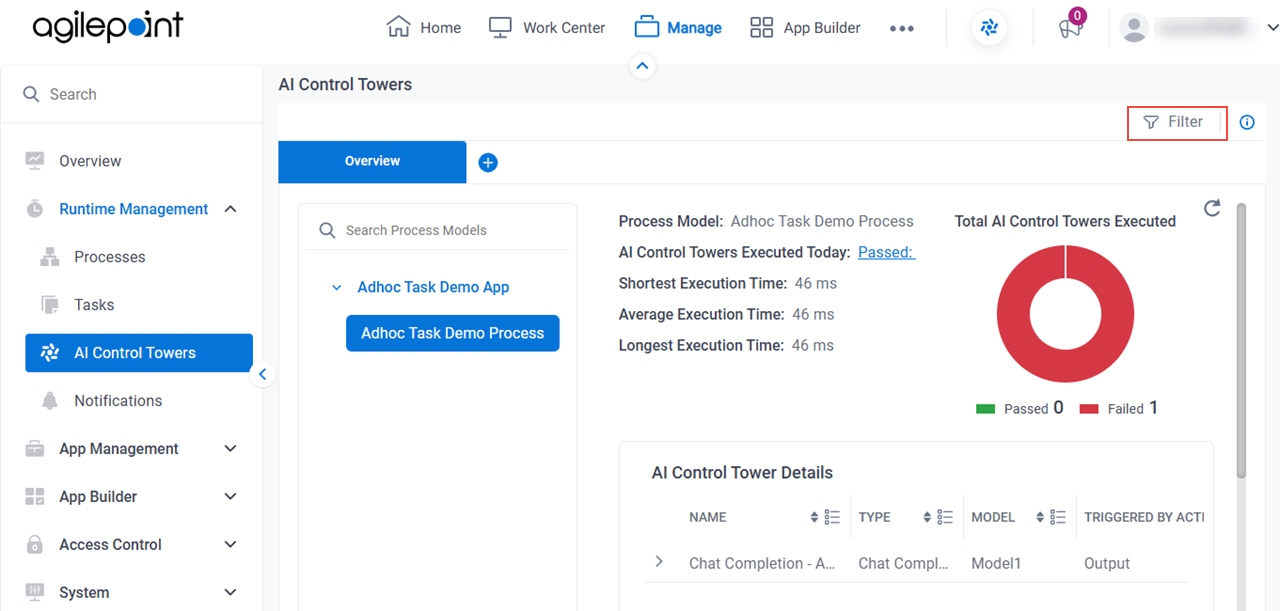Open Work Center monitor icon
Screen dimensions: 1280x611
coord(500,27)
